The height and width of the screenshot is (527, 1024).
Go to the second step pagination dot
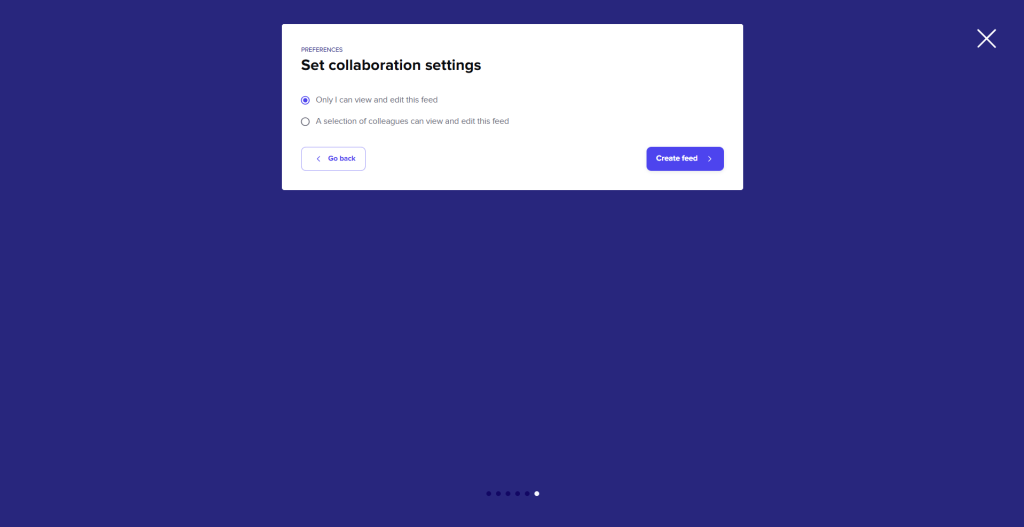pyautogui.click(x=498, y=493)
